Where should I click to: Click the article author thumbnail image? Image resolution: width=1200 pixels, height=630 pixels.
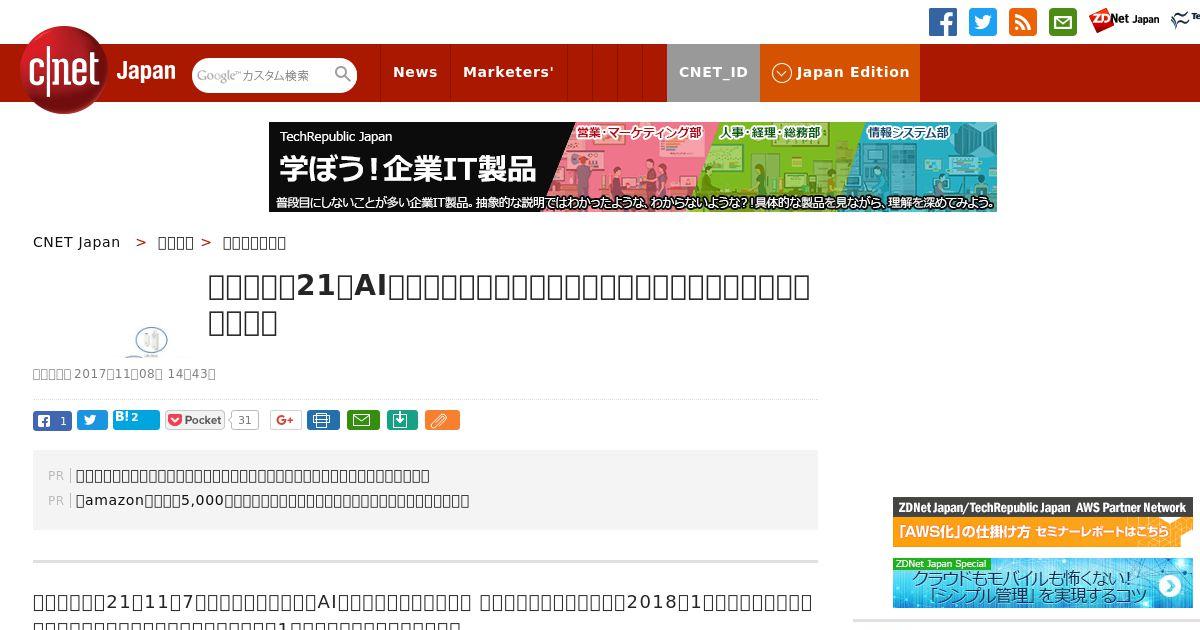click(152, 340)
